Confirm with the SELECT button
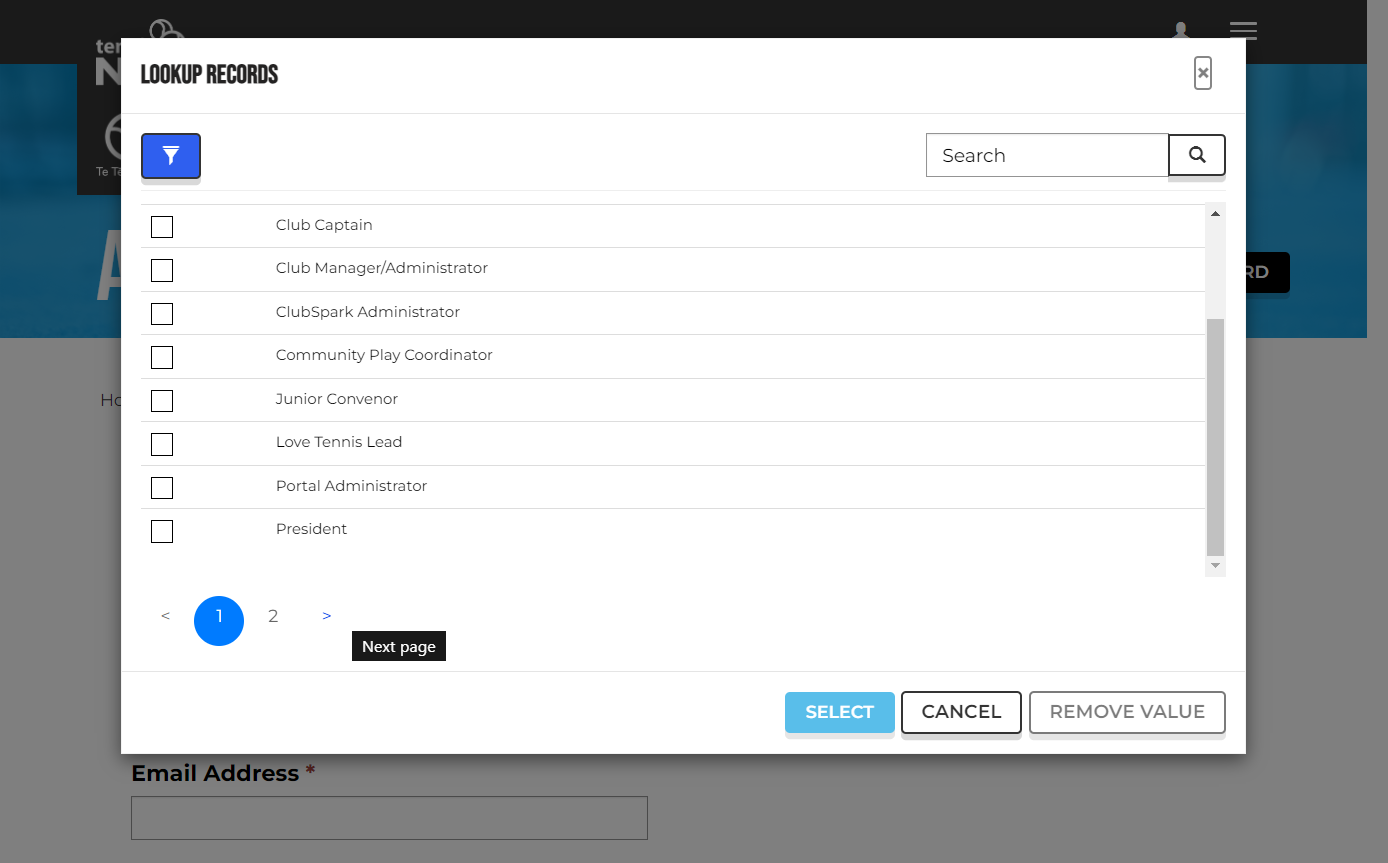This screenshot has height=863, width=1388. click(x=840, y=712)
